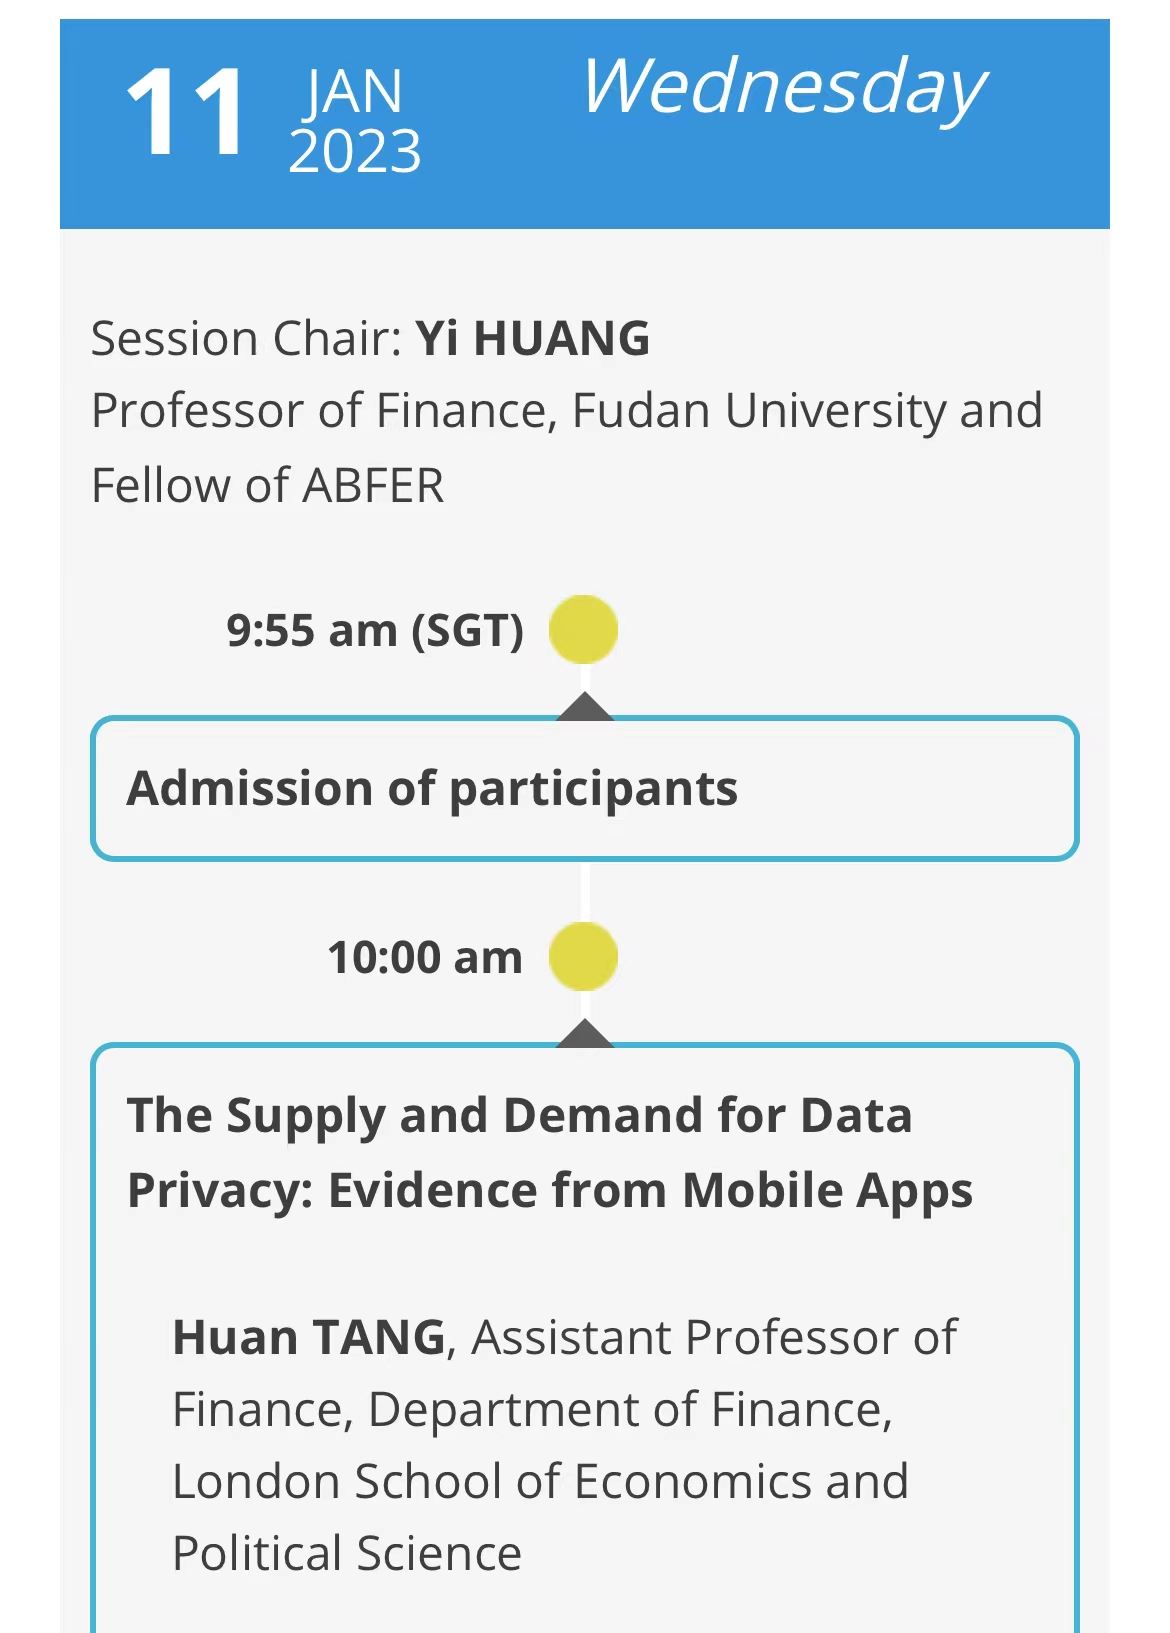Tap the Wednesday heading in the blue banner

(x=784, y=87)
